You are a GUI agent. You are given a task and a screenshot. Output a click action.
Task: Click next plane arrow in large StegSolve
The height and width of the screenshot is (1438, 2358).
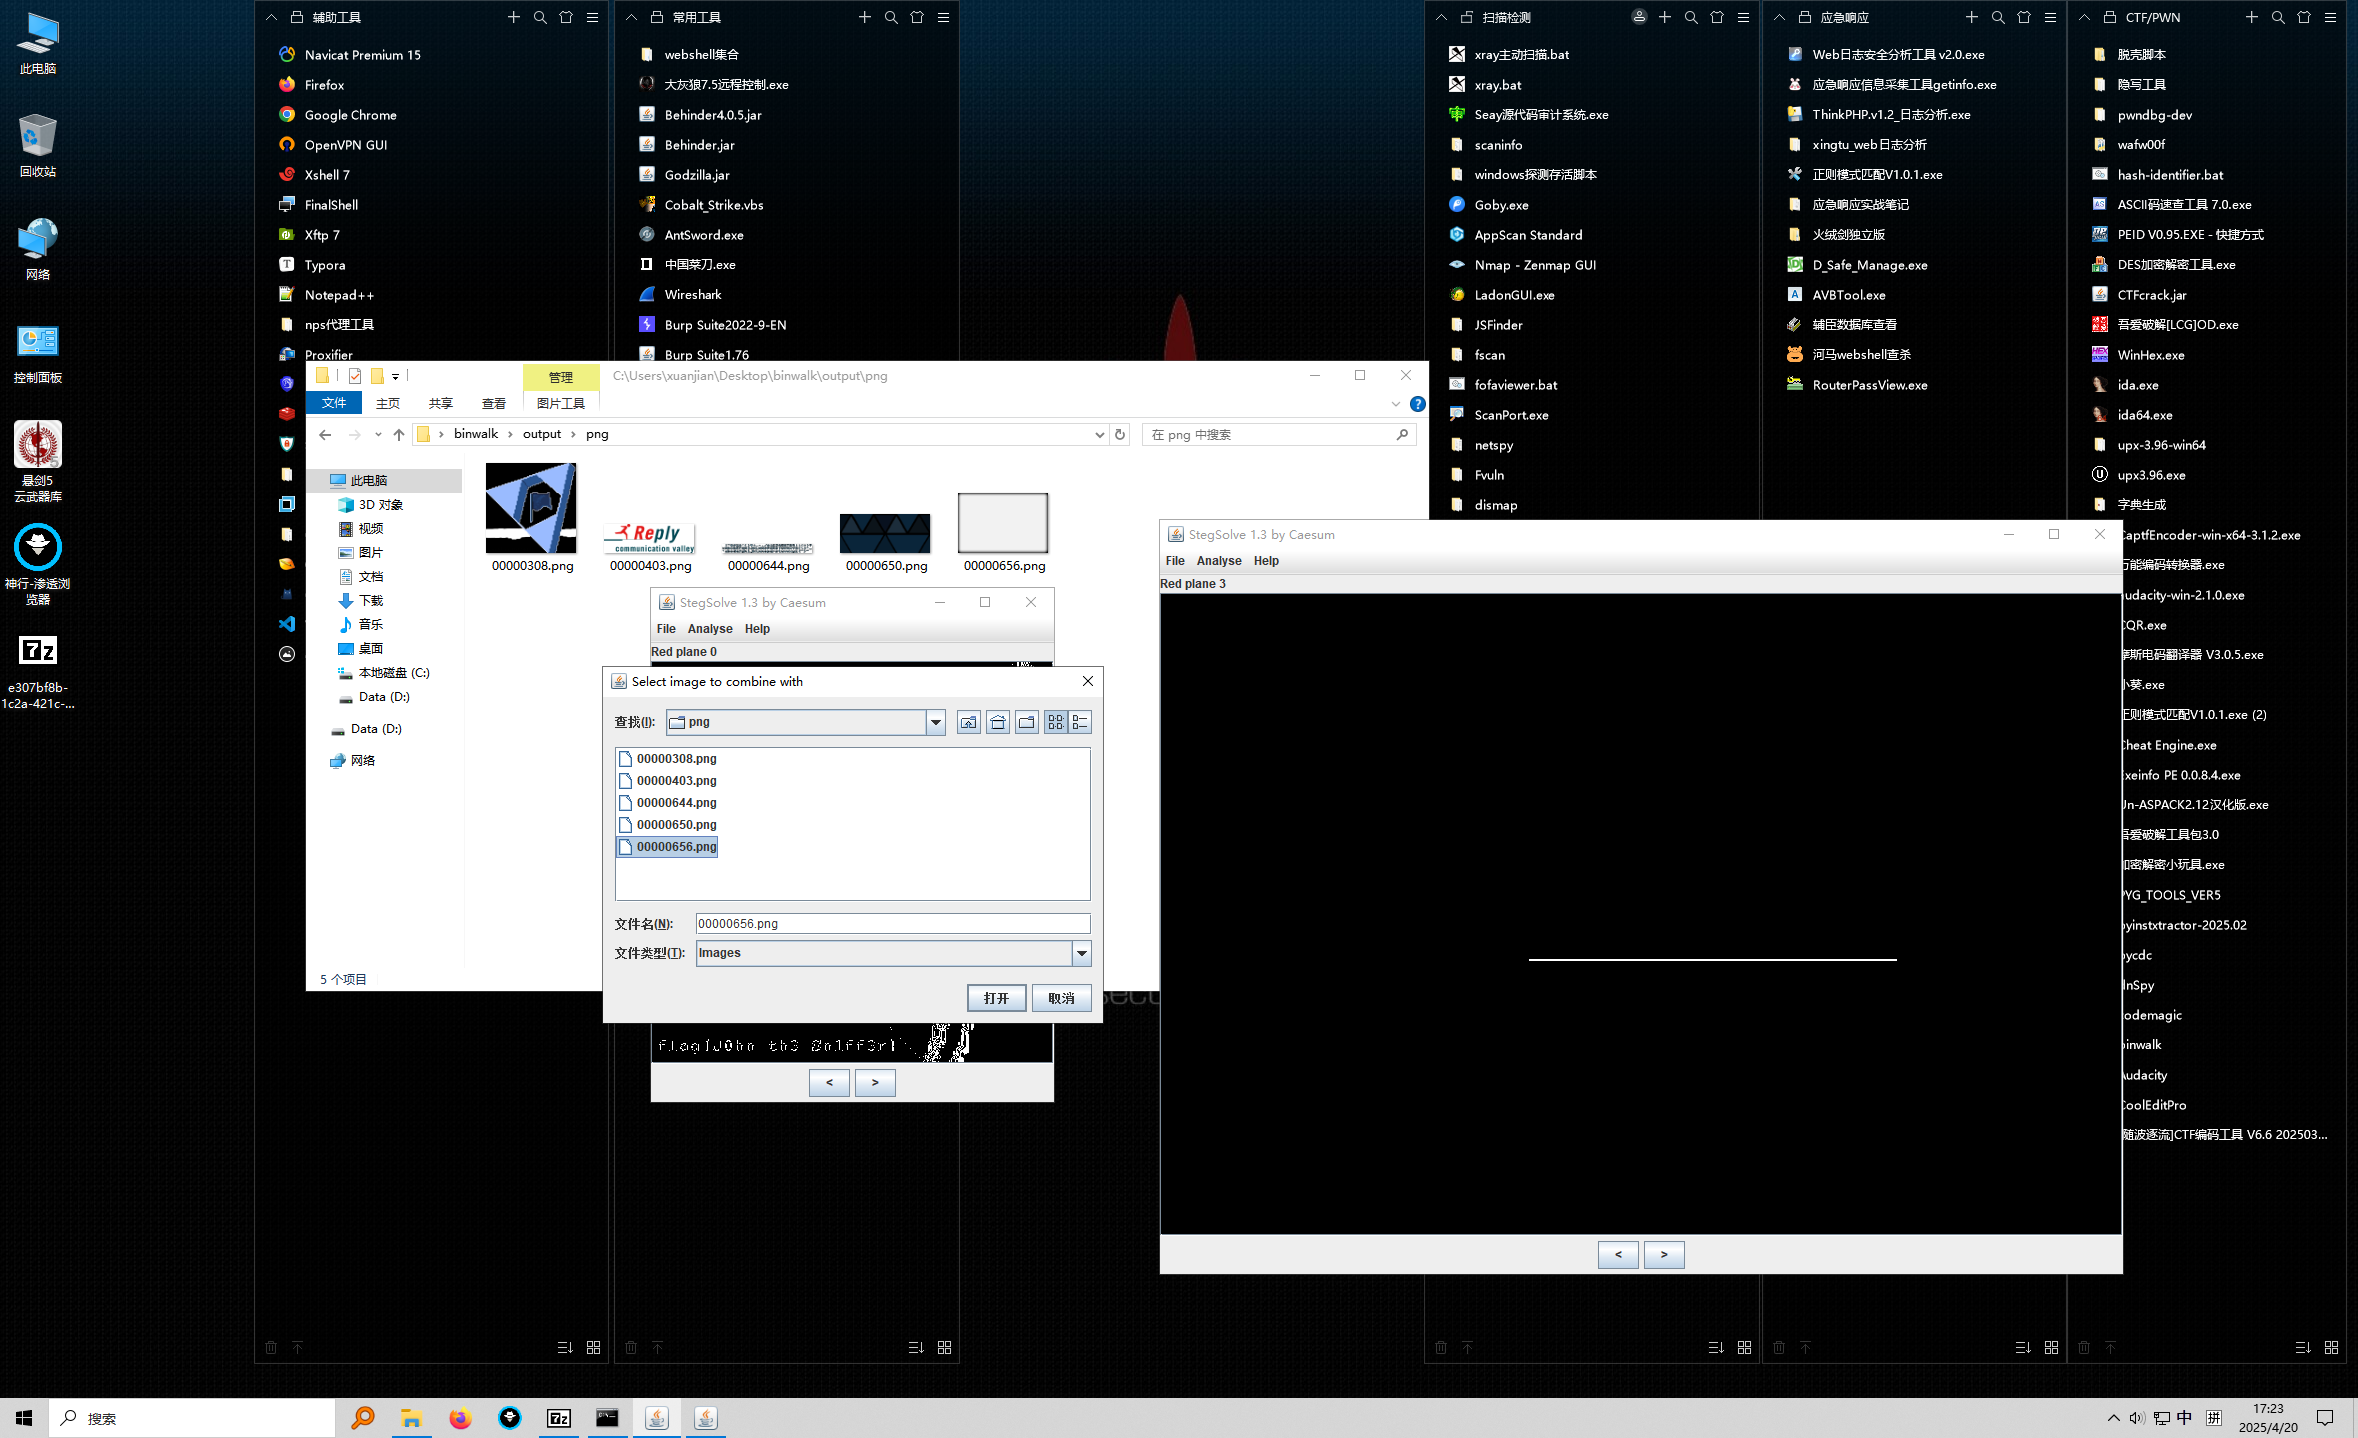click(x=1663, y=1254)
